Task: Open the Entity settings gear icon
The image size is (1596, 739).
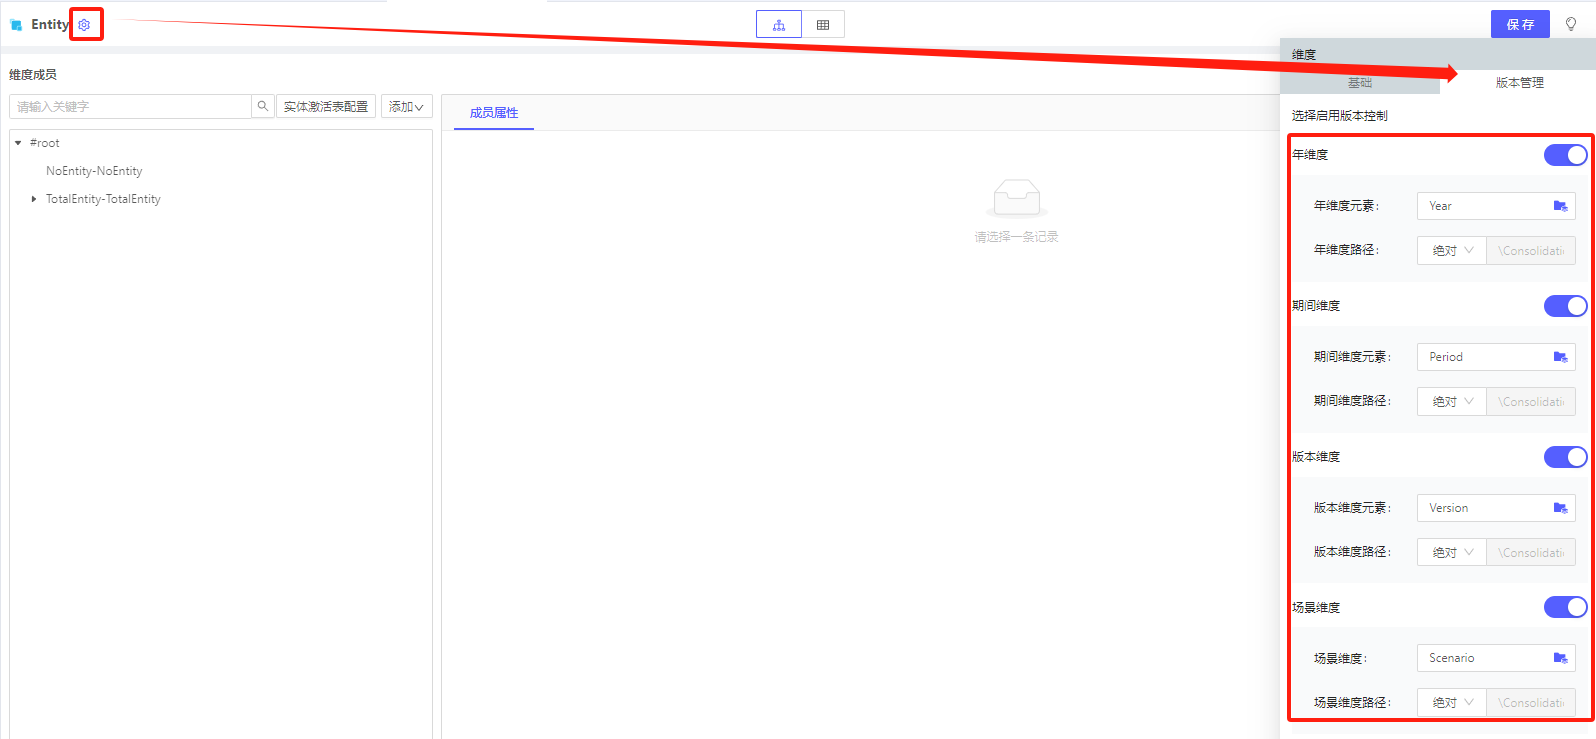Action: click(84, 25)
